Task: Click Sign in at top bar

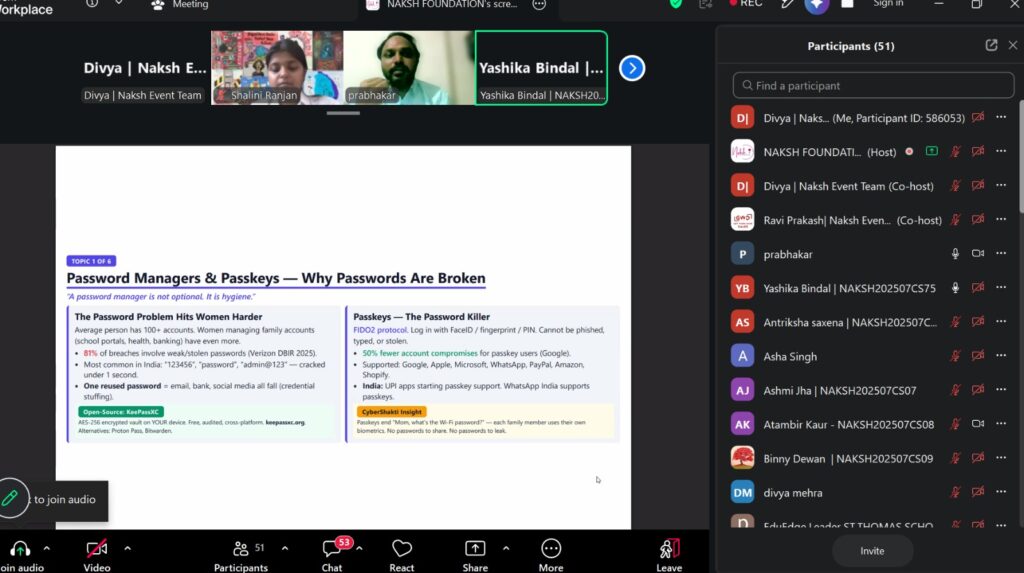Action: pos(888,4)
